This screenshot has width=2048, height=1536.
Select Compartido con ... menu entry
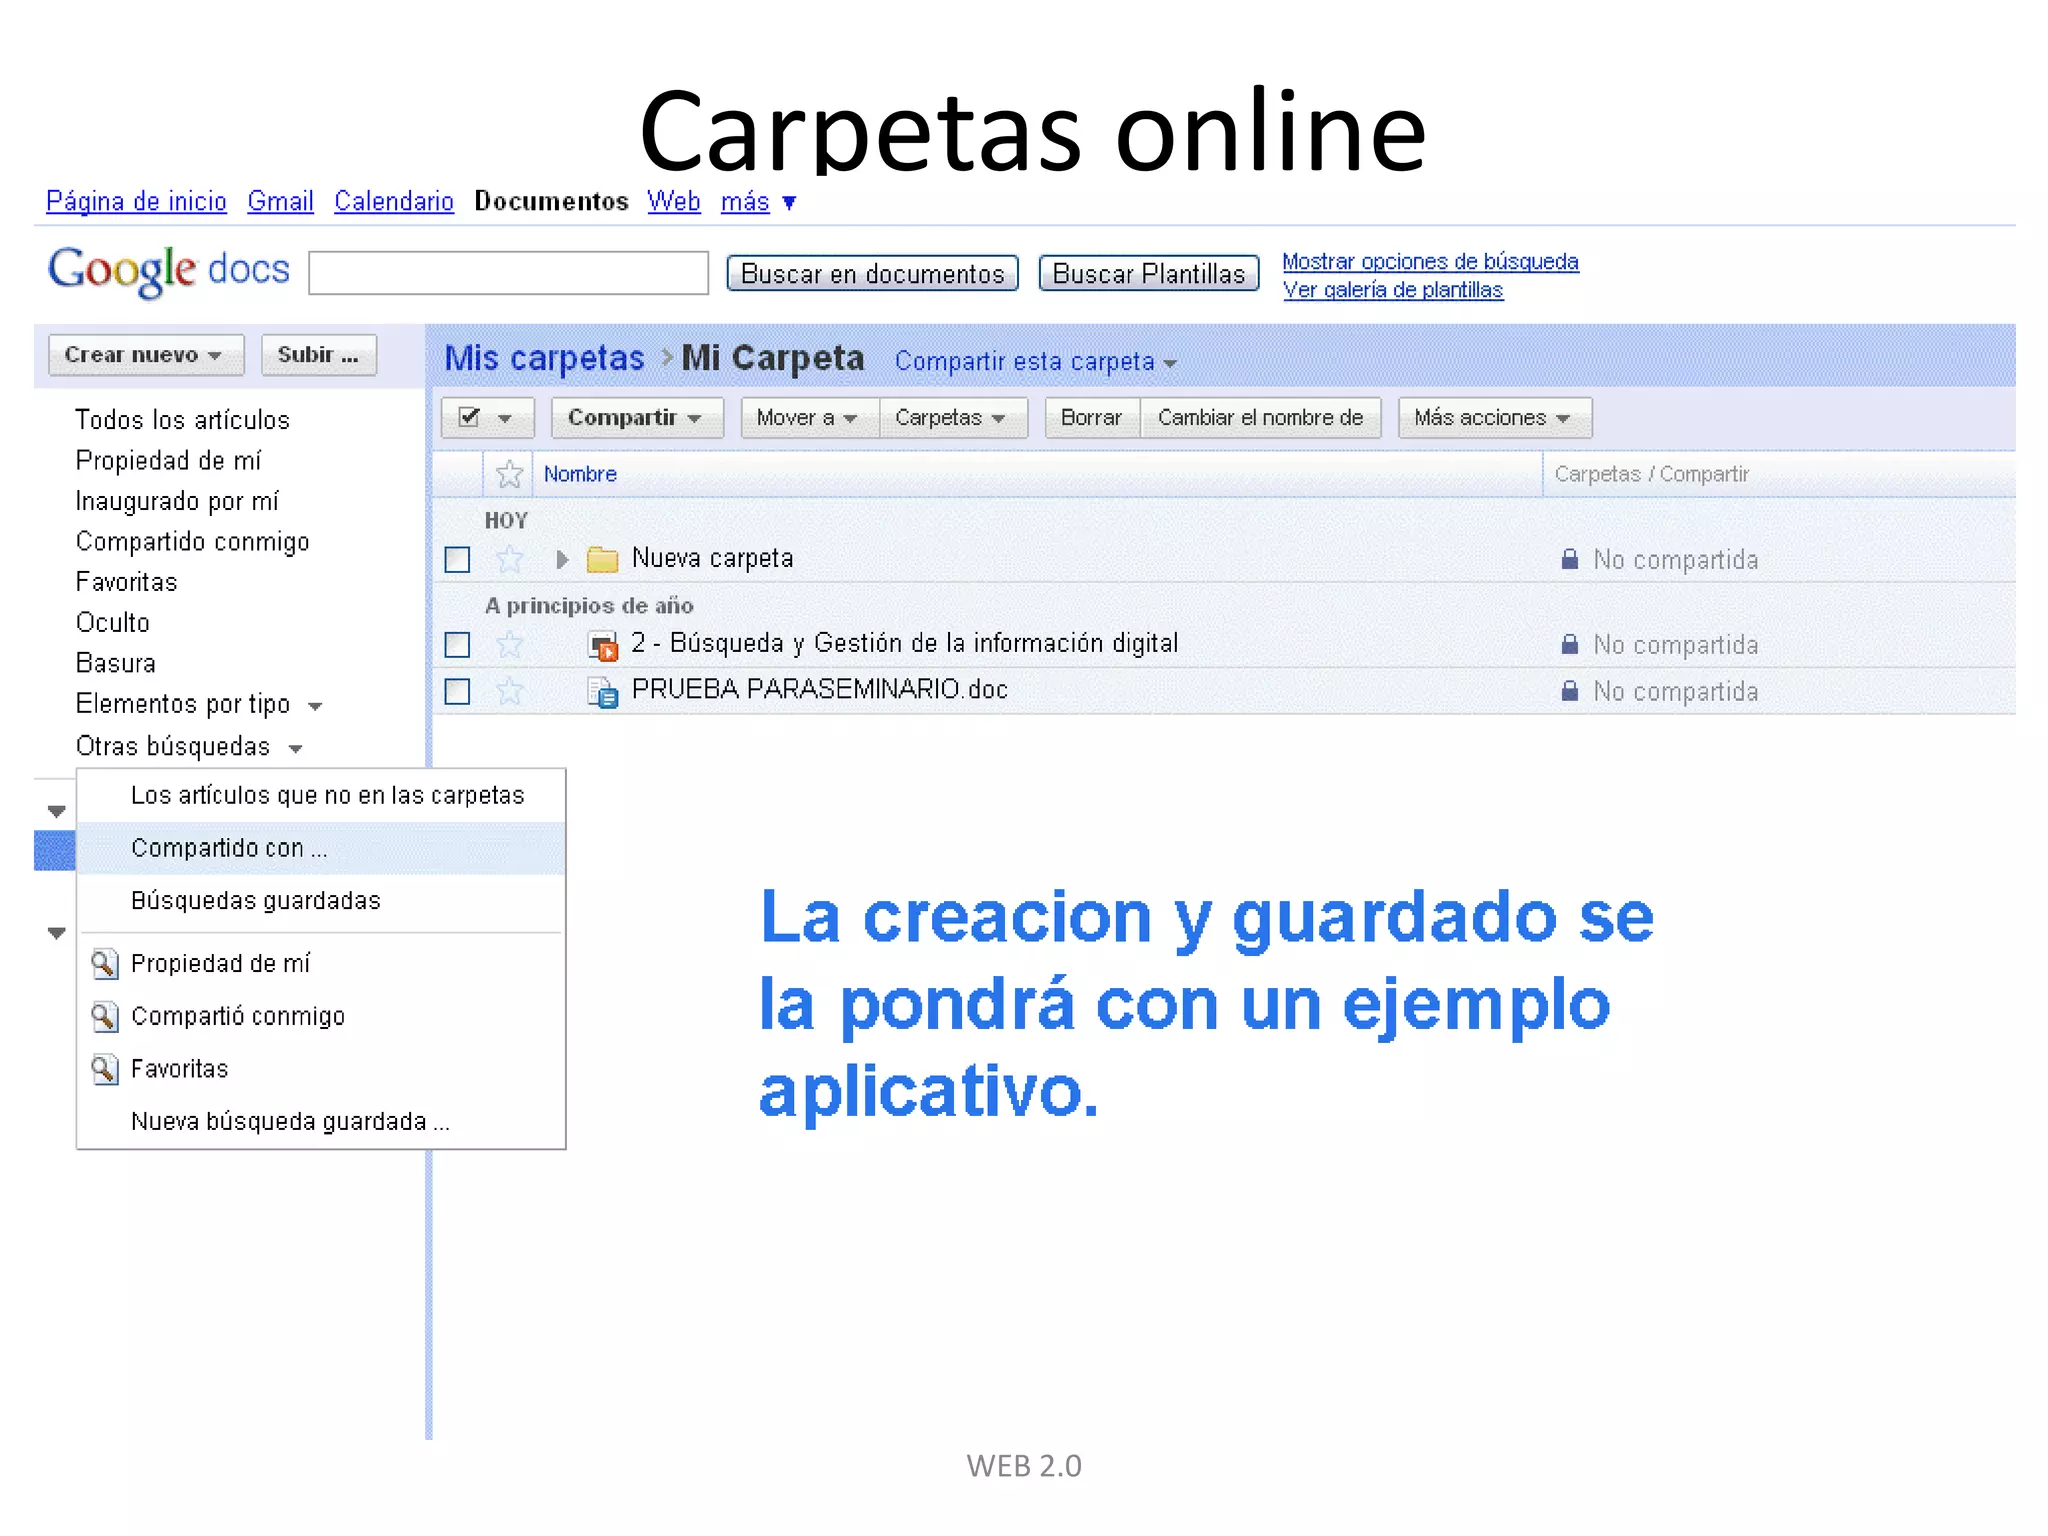[x=322, y=849]
